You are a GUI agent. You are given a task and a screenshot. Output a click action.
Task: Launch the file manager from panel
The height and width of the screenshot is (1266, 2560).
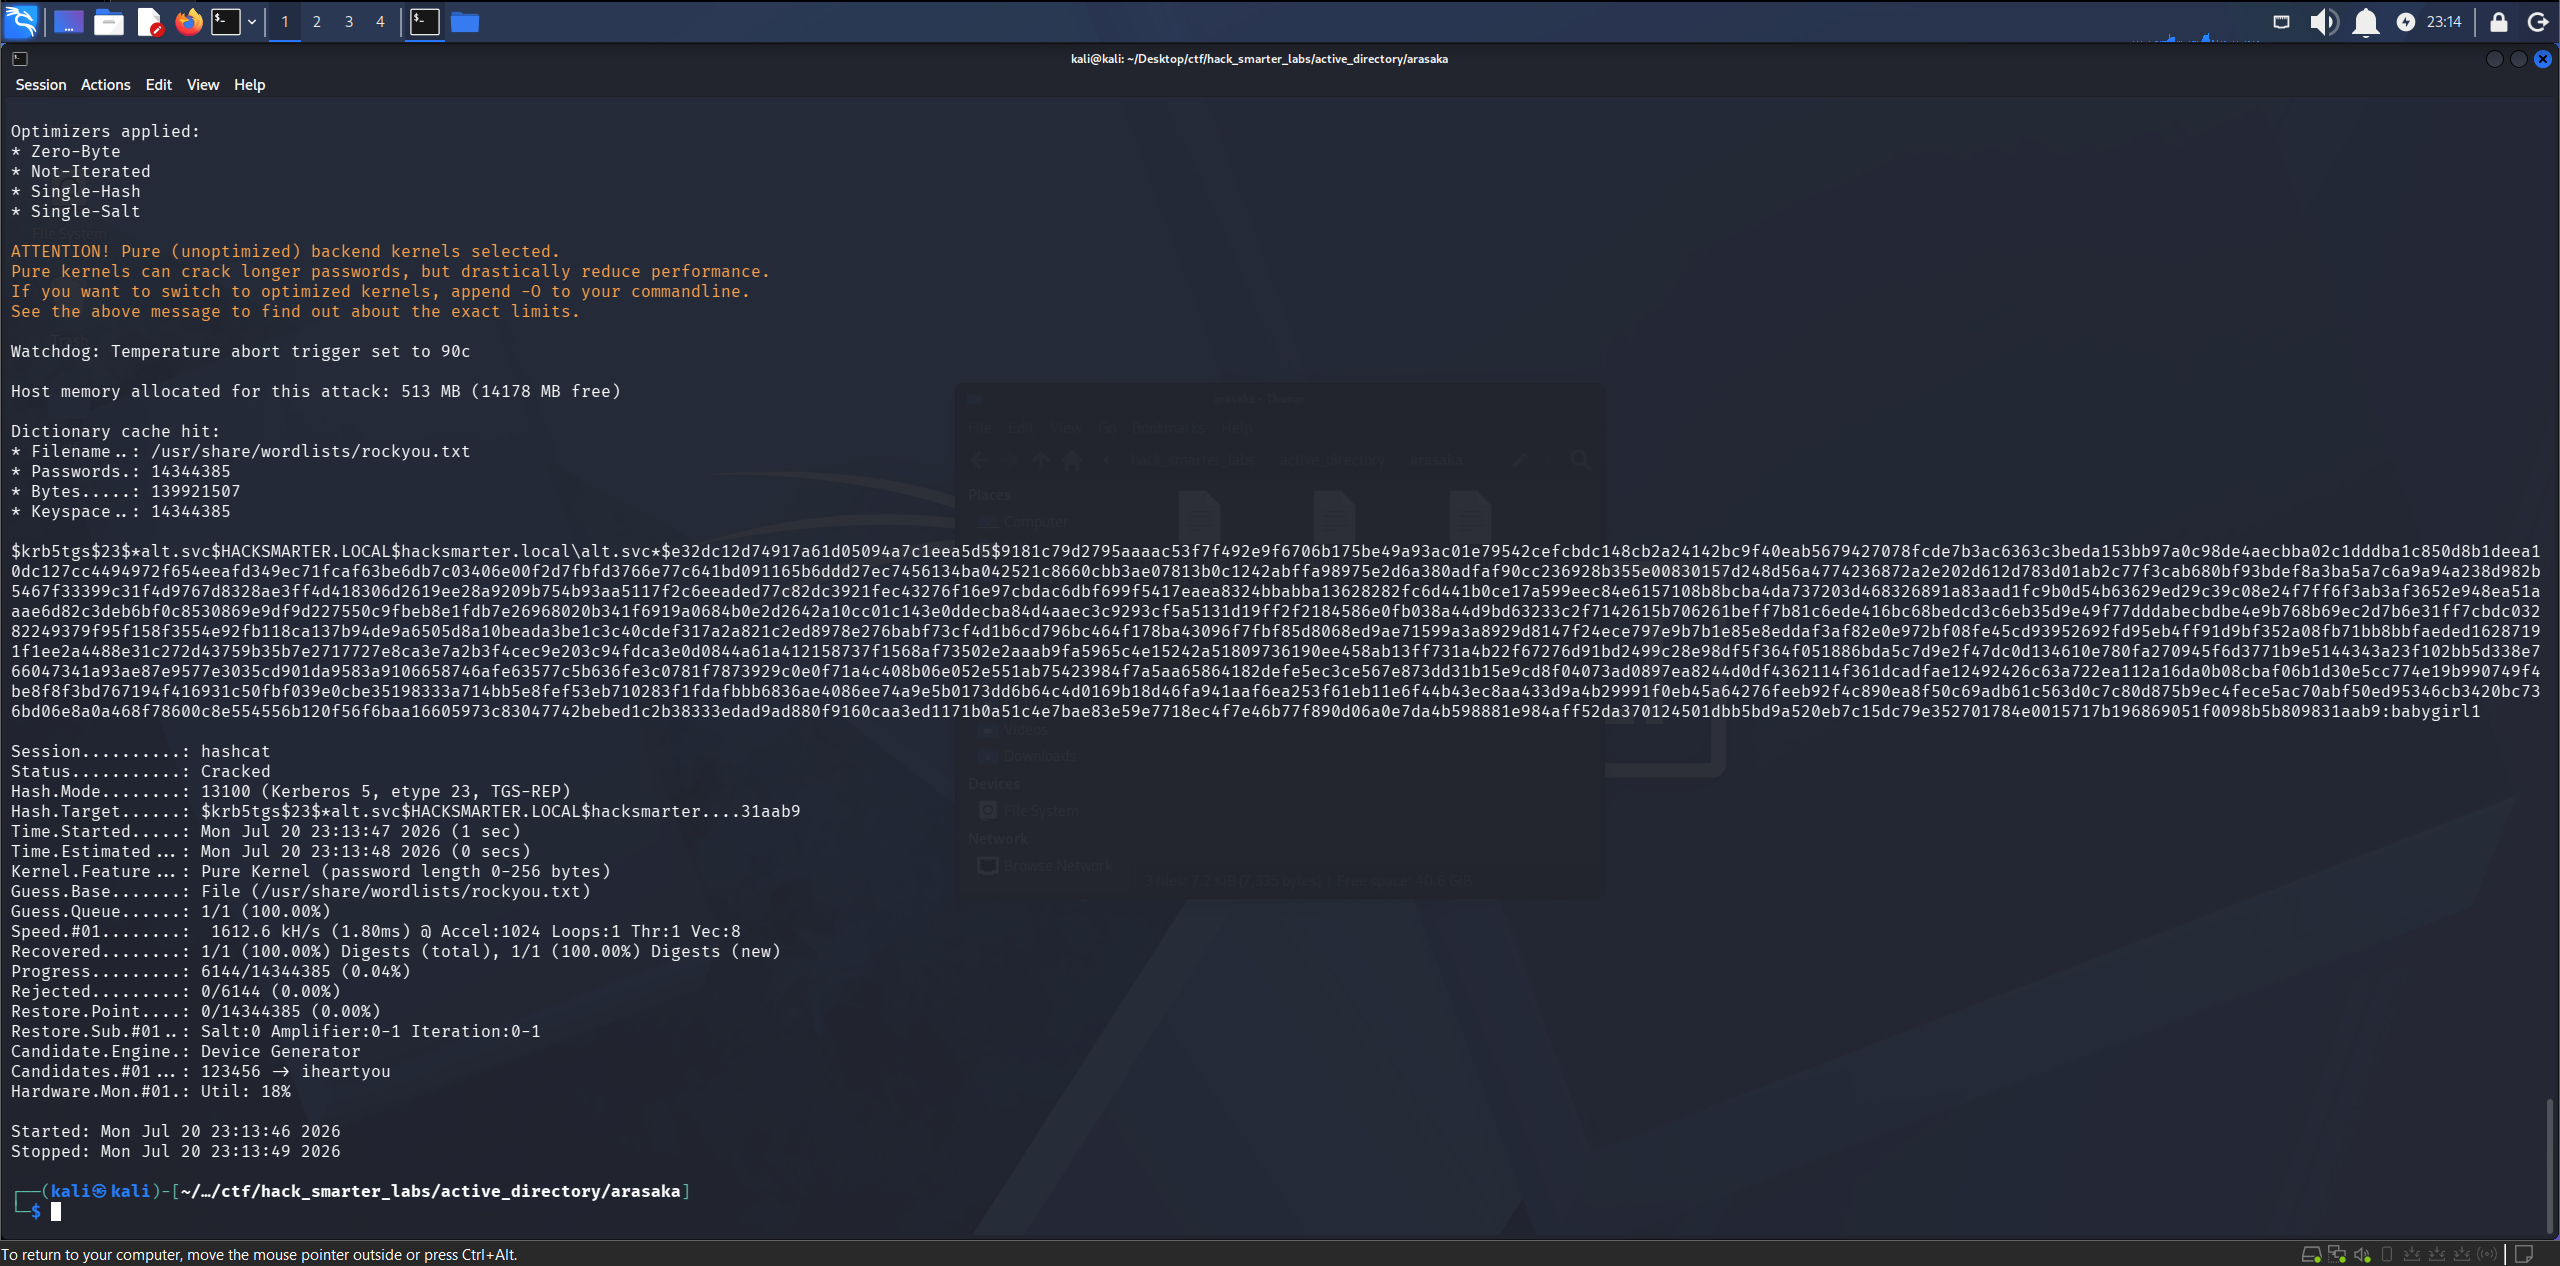(x=109, y=21)
